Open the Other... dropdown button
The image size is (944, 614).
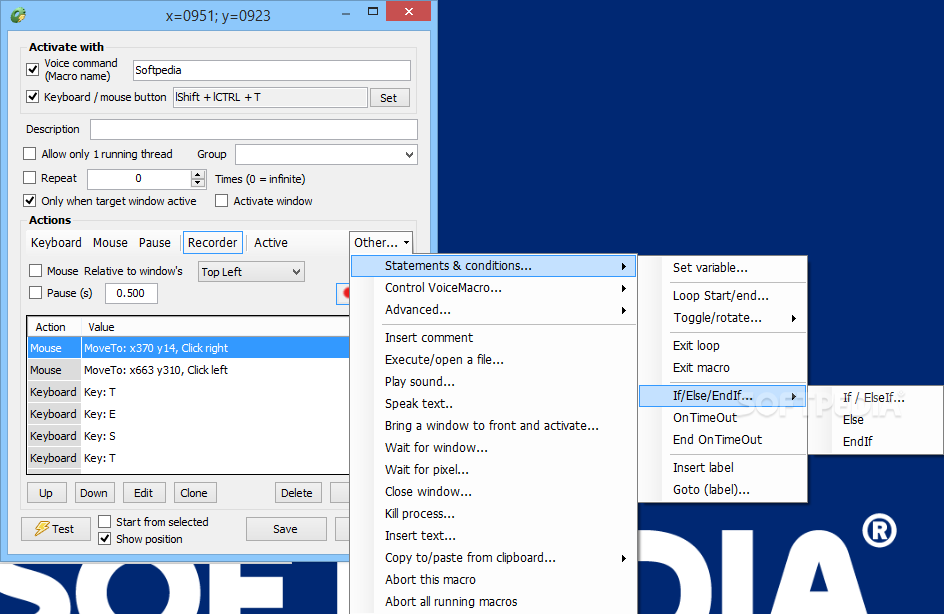tap(380, 243)
